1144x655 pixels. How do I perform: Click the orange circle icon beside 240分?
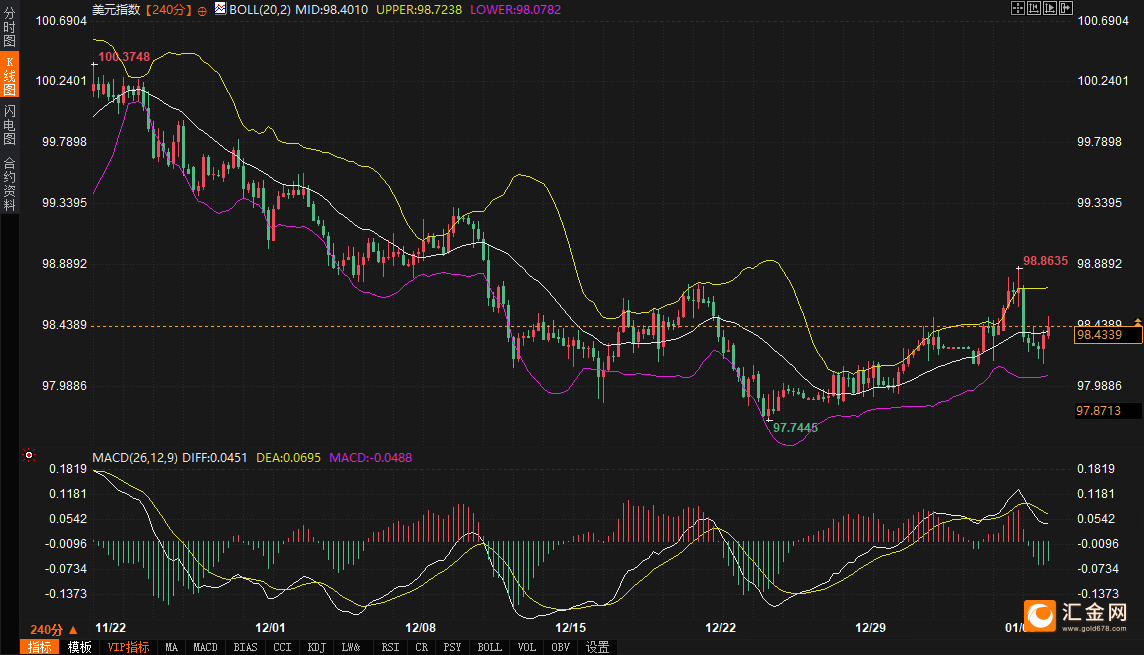(x=203, y=10)
